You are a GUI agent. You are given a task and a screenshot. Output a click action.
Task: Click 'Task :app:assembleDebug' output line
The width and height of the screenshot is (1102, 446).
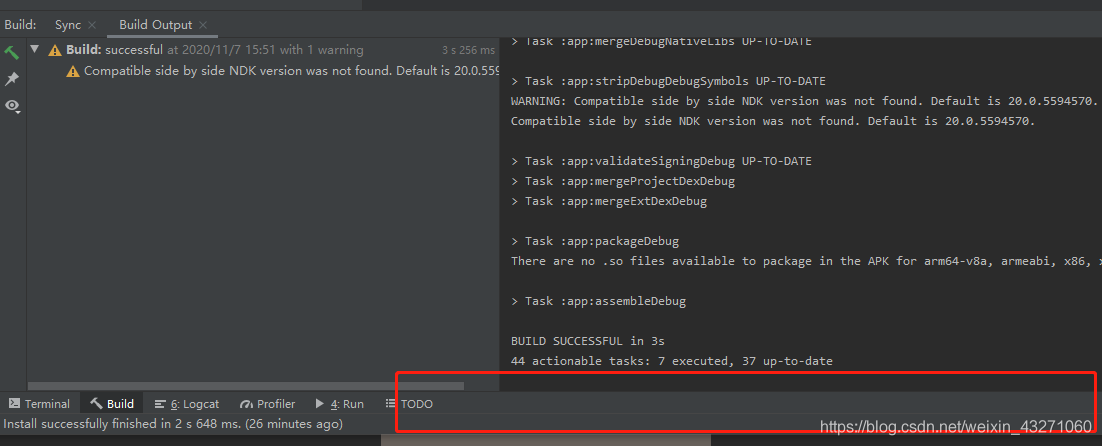point(598,301)
